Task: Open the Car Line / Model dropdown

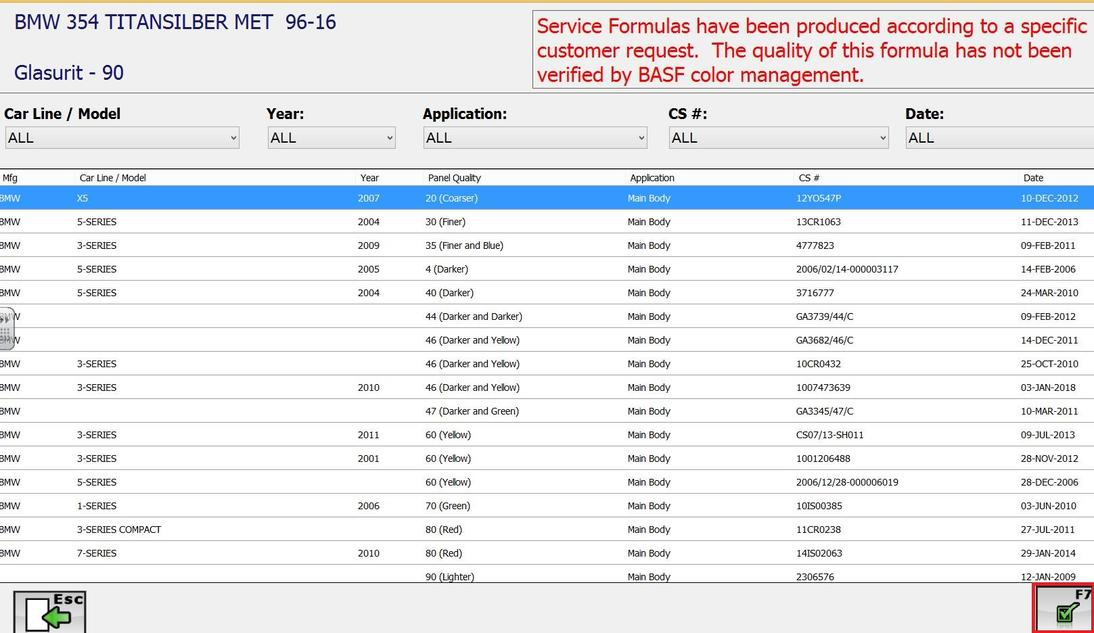Action: click(x=121, y=138)
